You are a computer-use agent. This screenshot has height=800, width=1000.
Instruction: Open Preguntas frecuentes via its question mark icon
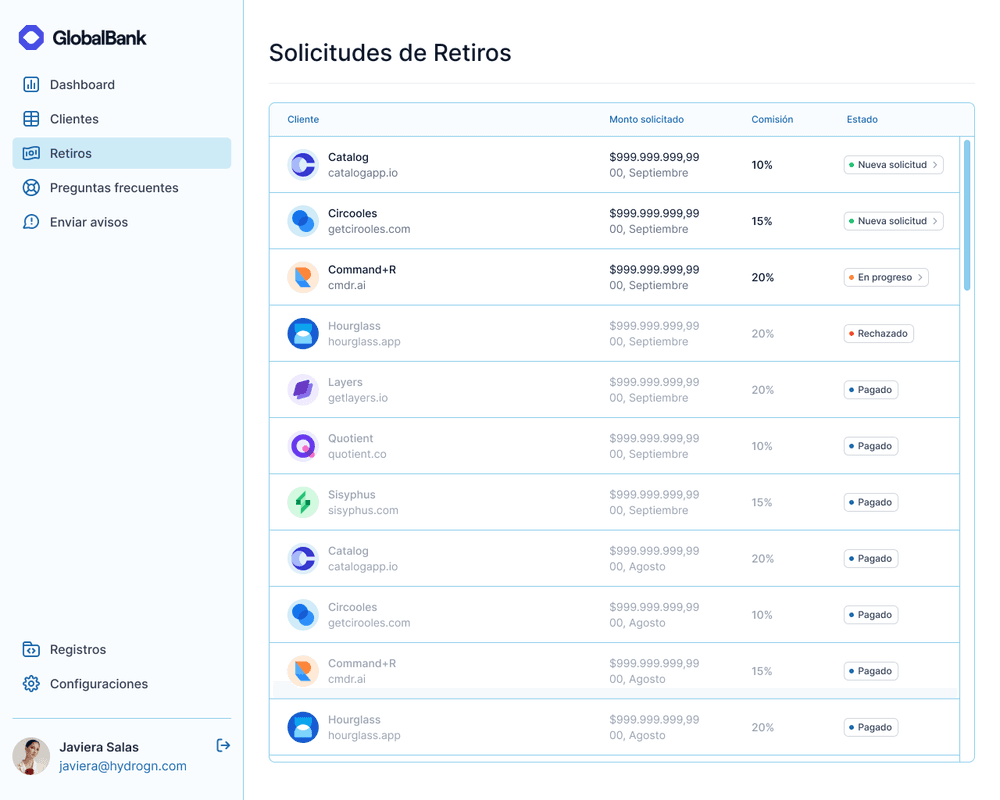click(x=31, y=187)
